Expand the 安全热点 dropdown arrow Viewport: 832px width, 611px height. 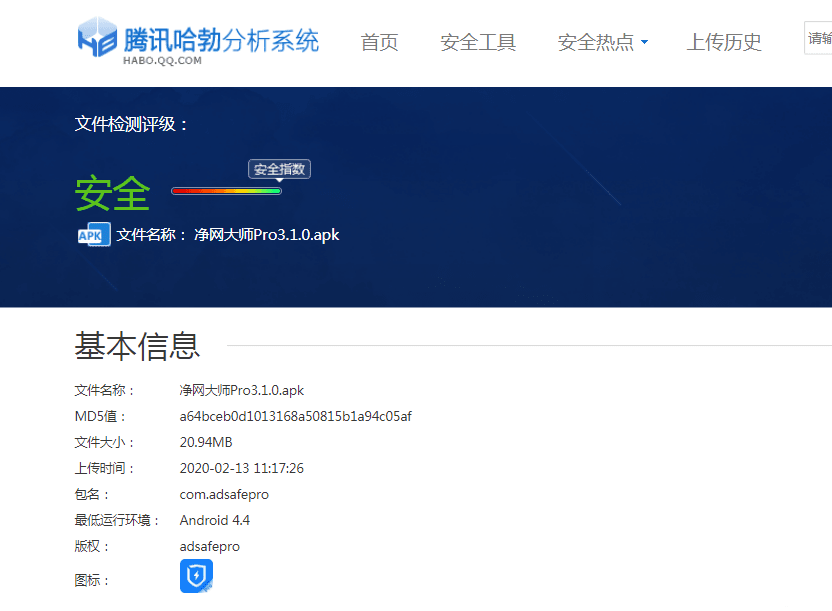click(644, 42)
